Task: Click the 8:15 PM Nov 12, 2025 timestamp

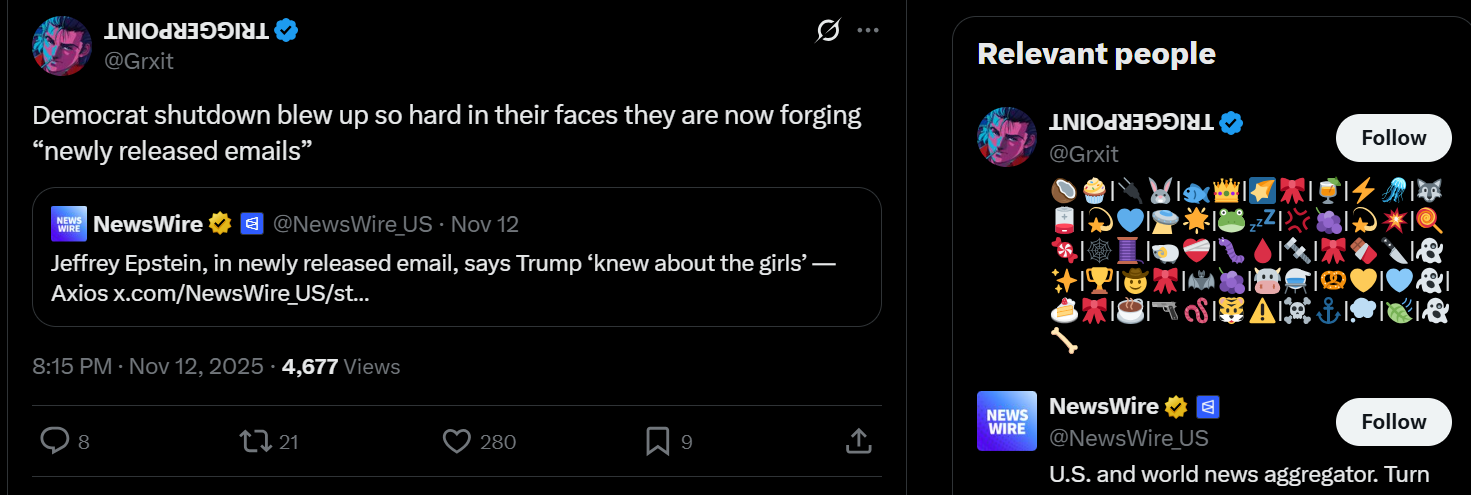Action: point(148,367)
